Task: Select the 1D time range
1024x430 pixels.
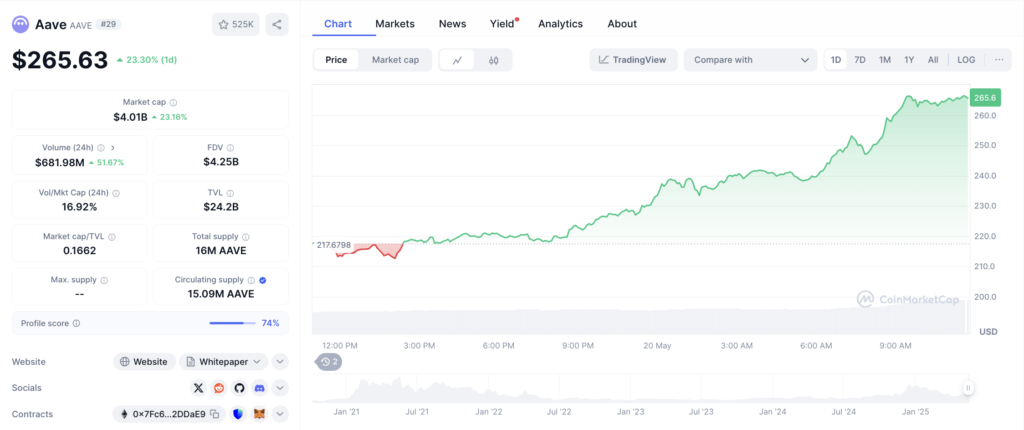Action: [x=836, y=59]
